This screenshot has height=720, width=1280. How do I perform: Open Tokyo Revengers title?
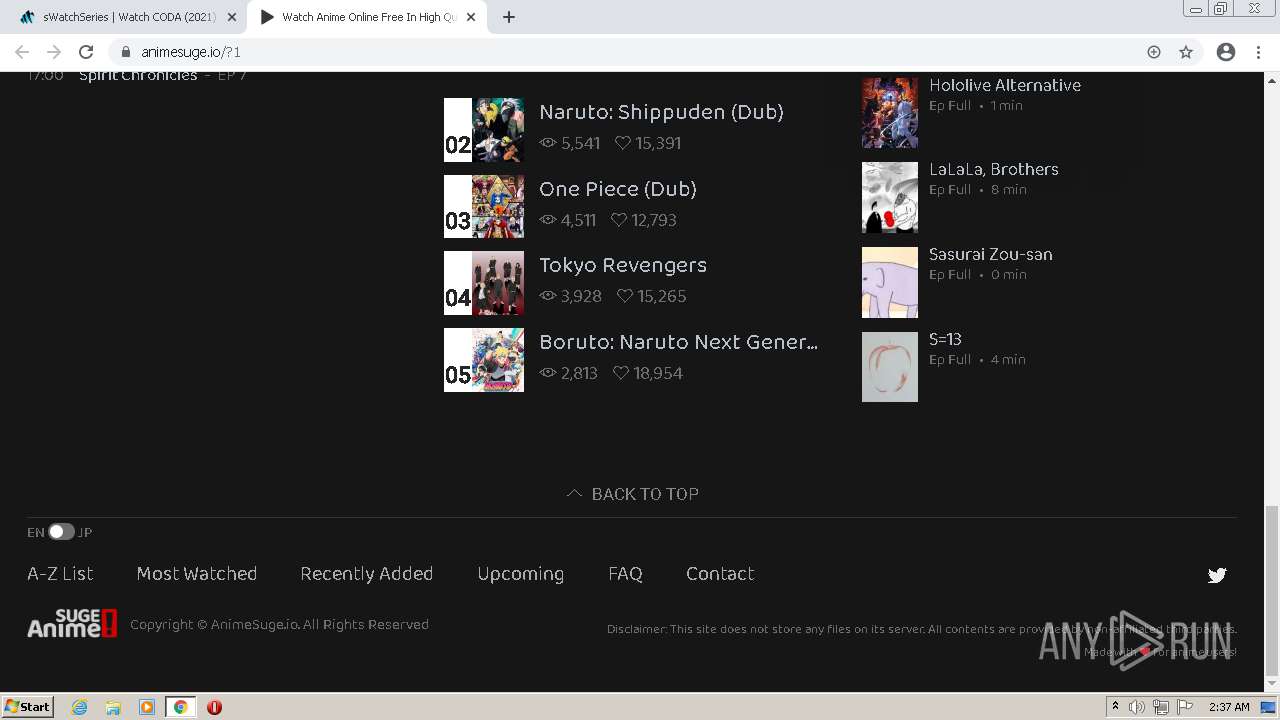[x=623, y=265]
